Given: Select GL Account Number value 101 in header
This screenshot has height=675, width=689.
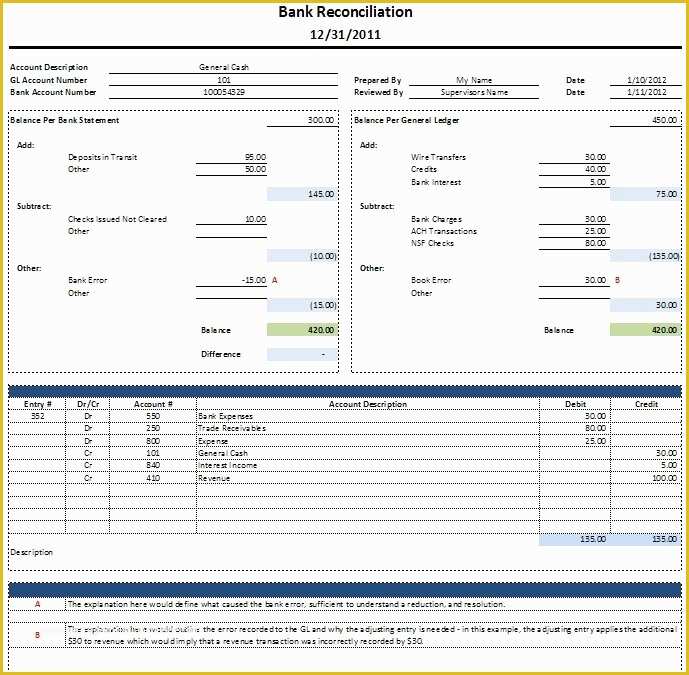Looking at the screenshot, I should click(223, 80).
